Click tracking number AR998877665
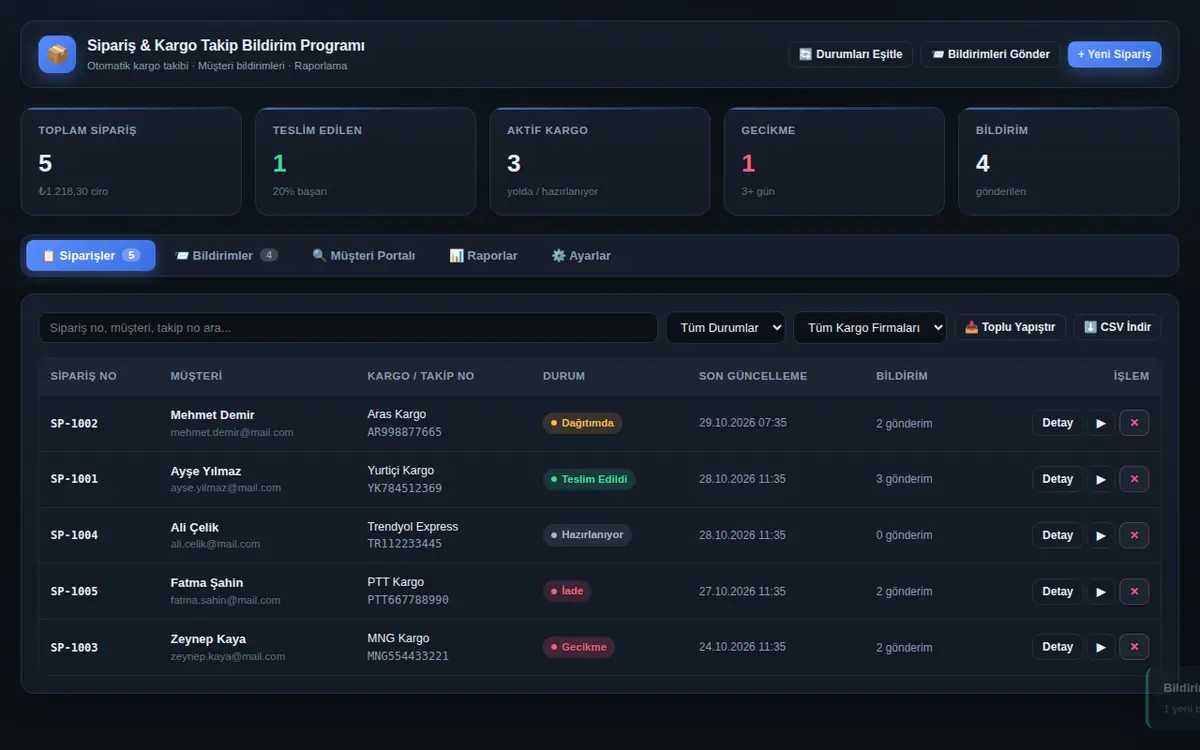Viewport: 1200px width, 750px height. point(405,433)
